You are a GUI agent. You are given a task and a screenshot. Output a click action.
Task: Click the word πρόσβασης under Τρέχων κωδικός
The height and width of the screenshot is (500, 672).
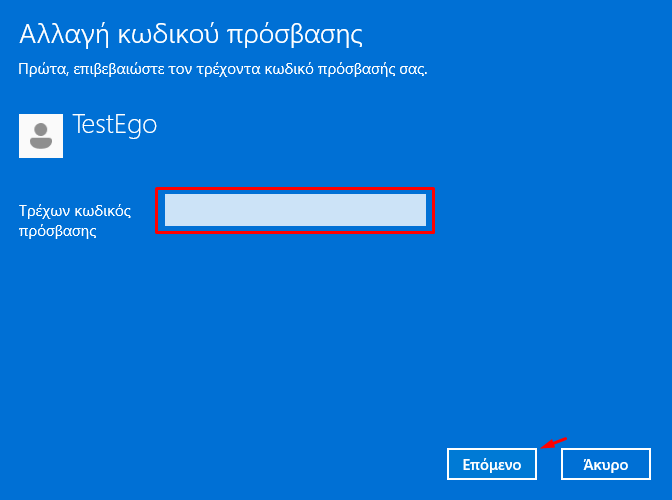tap(57, 232)
